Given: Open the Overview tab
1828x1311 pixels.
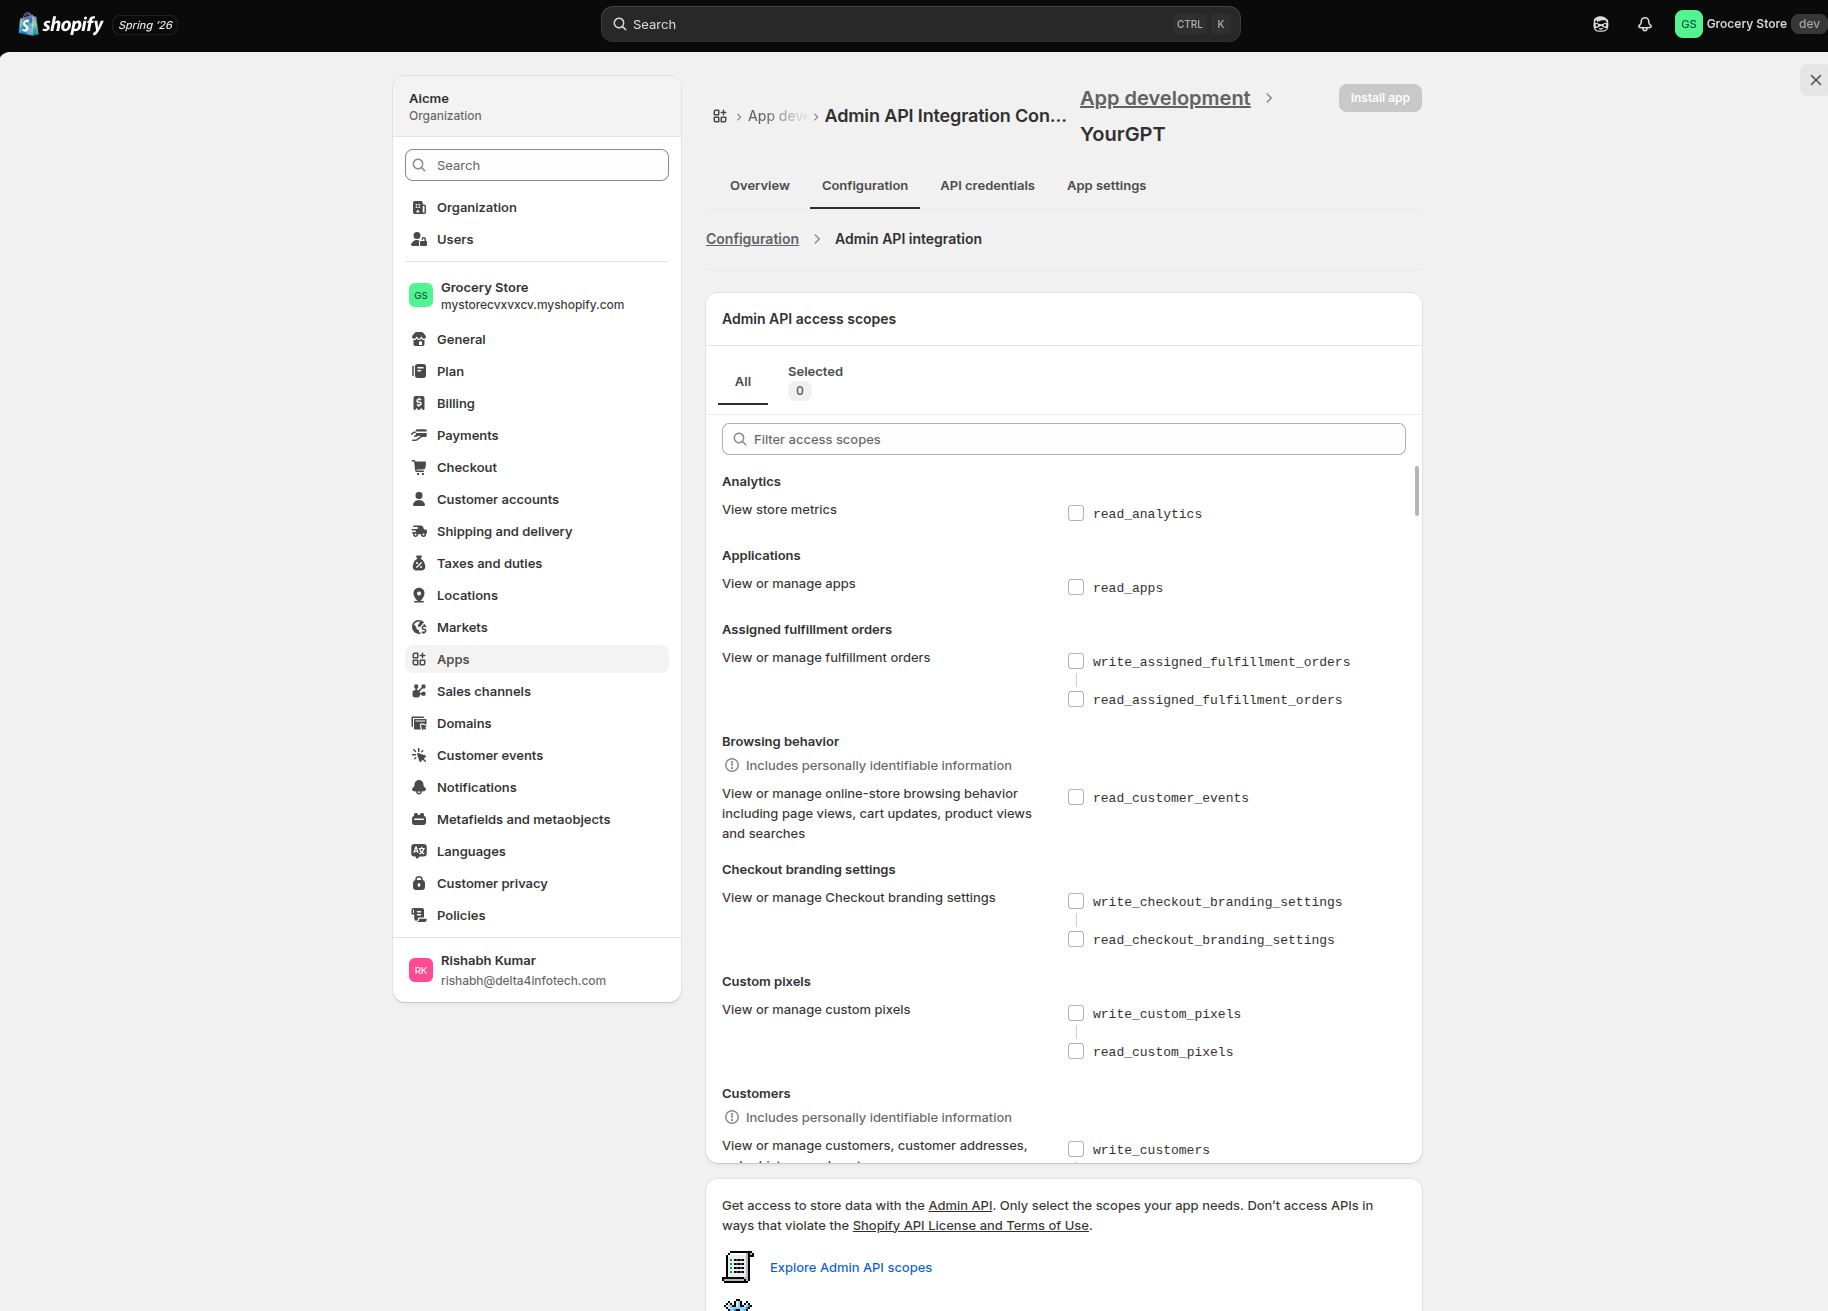Looking at the screenshot, I should [x=760, y=186].
